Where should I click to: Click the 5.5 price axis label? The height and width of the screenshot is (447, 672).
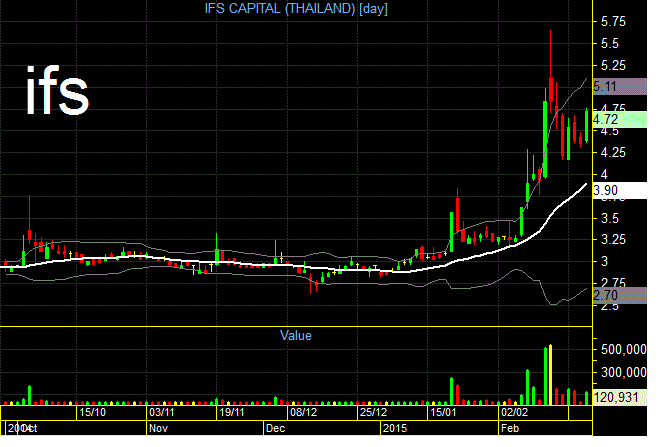610,43
